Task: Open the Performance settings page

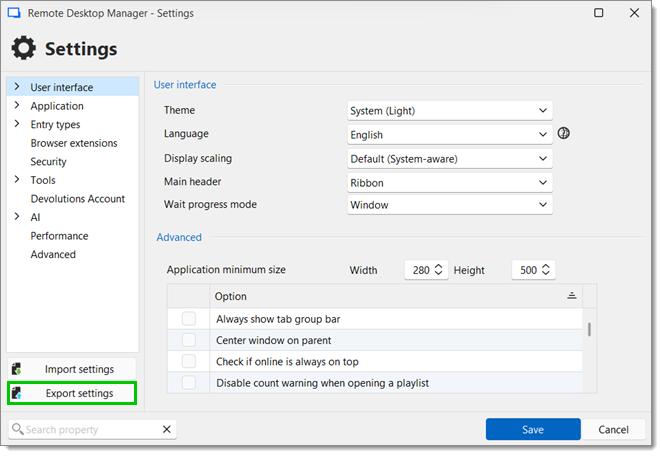Action: 59,236
